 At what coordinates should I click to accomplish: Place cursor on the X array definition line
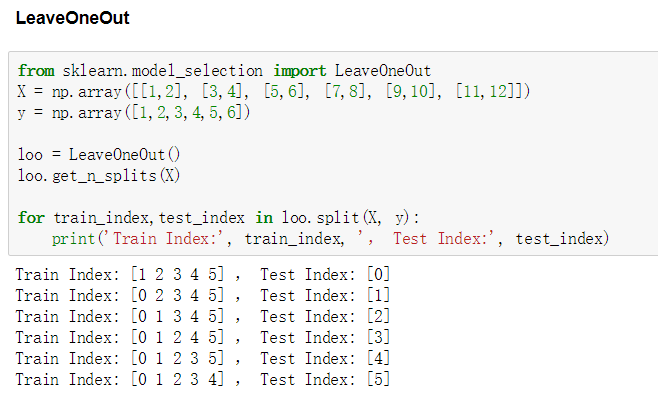pyautogui.click(x=274, y=91)
